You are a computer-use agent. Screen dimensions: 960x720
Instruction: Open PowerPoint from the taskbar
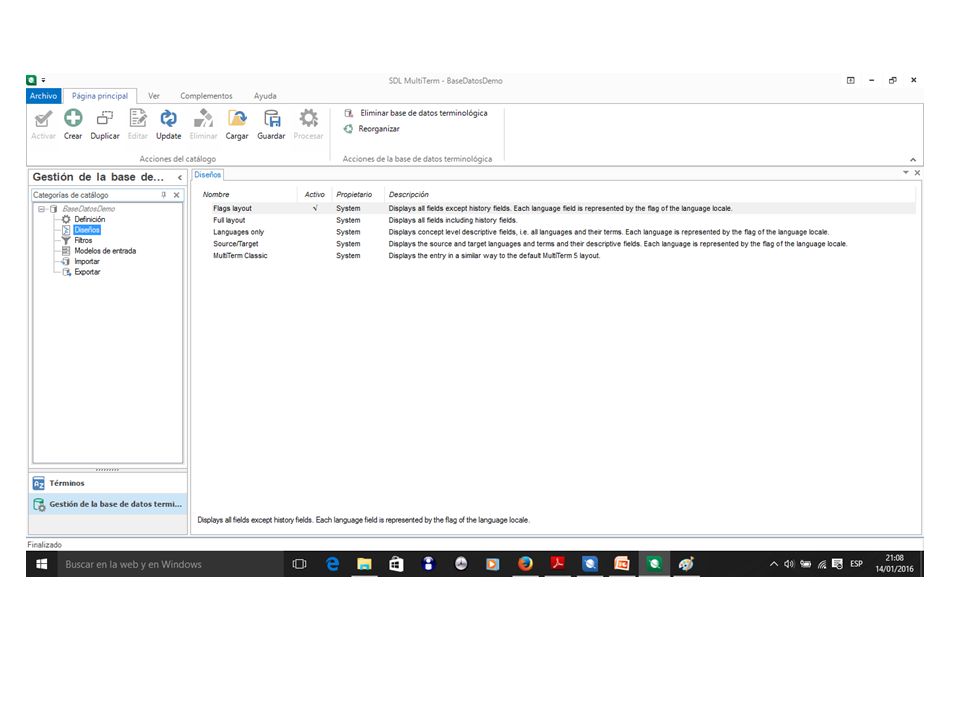pos(621,564)
